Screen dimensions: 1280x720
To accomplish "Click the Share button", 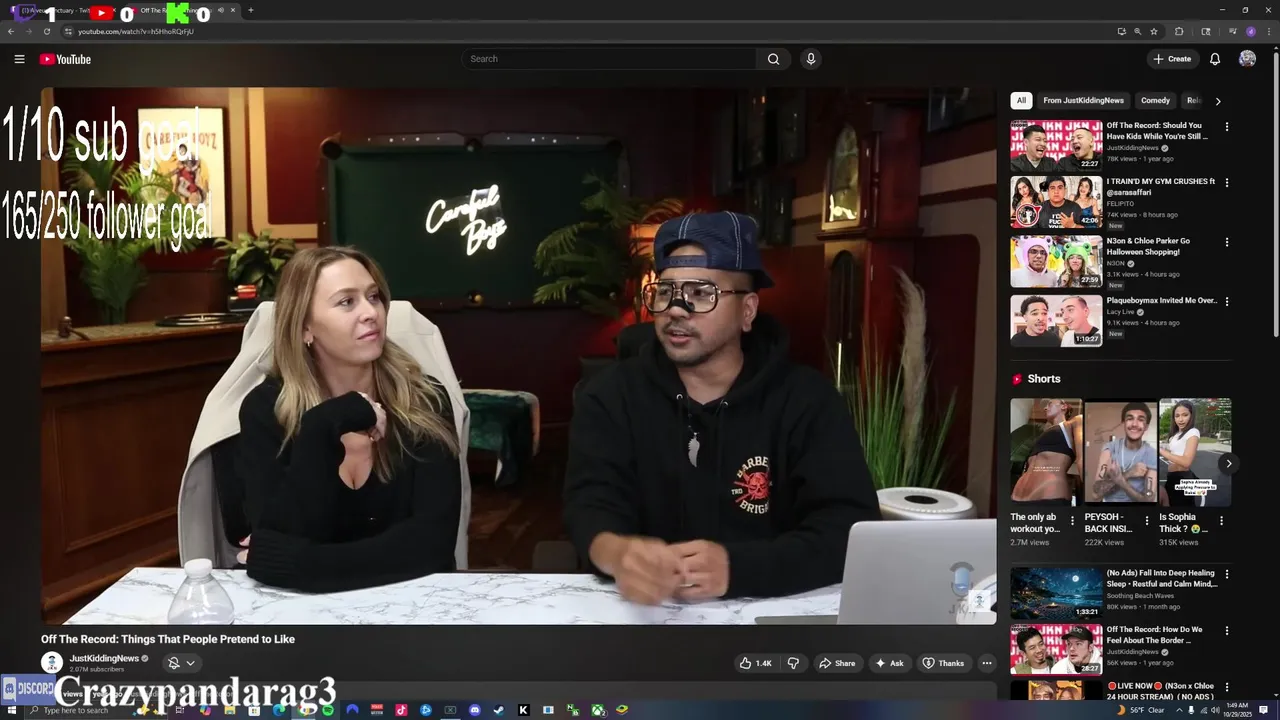I will [x=837, y=663].
